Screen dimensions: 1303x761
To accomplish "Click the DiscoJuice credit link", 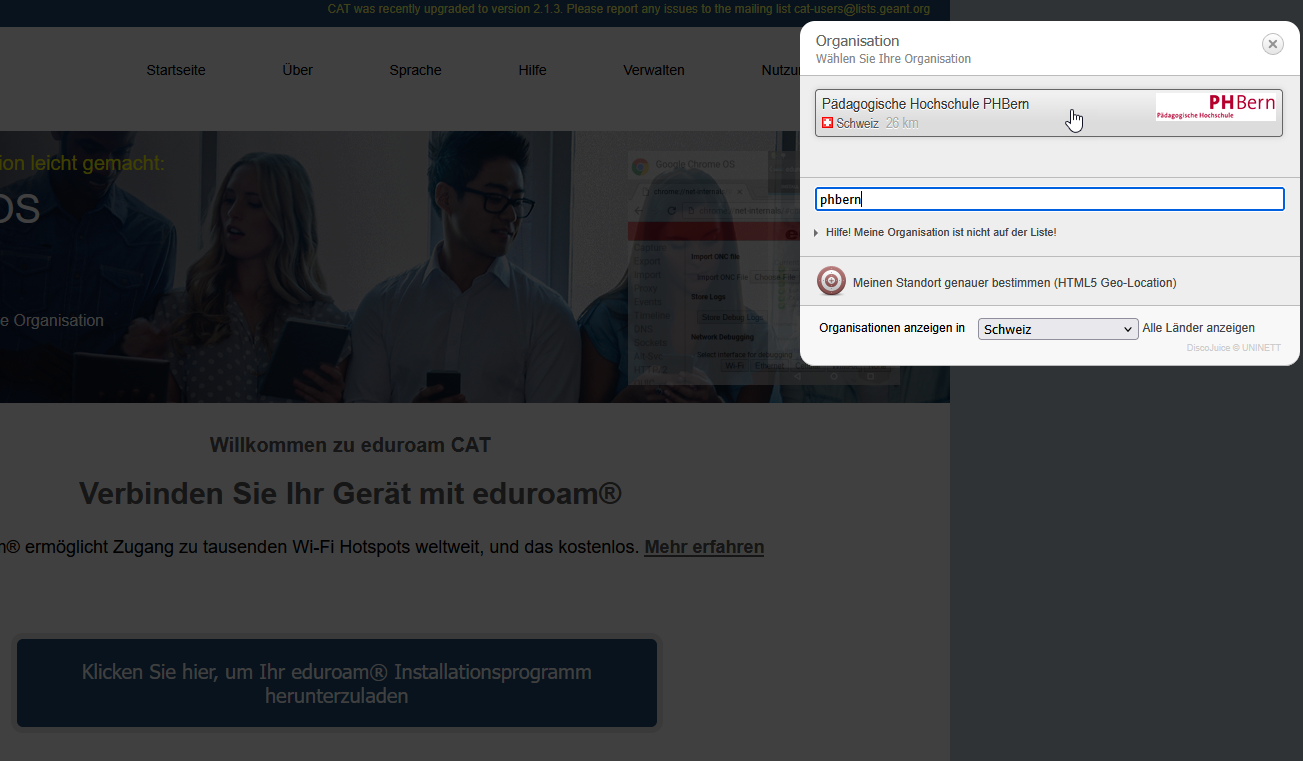I will [x=1208, y=348].
